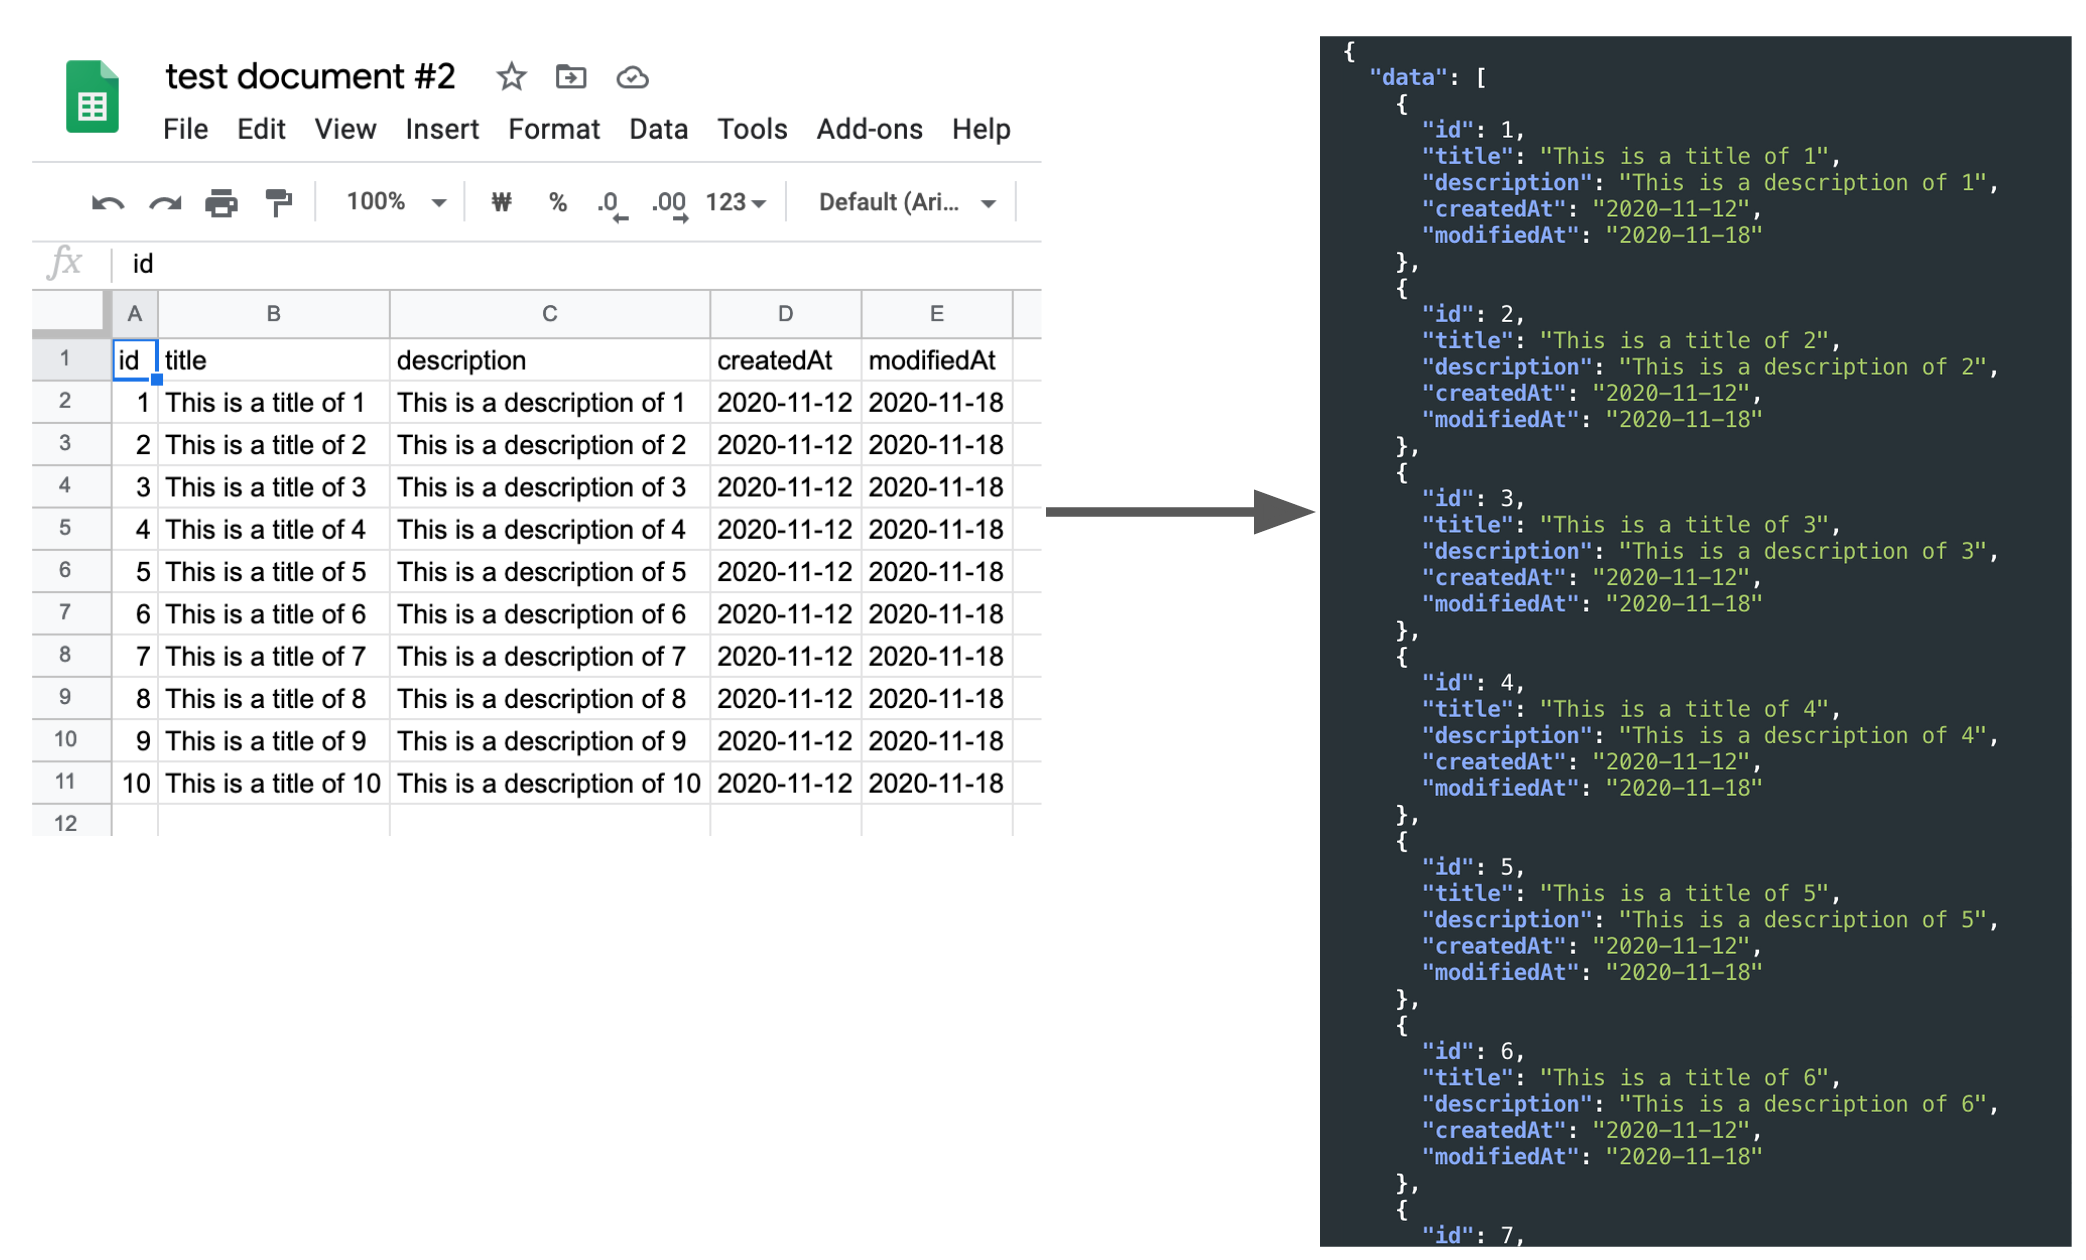Image resolution: width=2086 pixels, height=1260 pixels.
Task: Format as currency with won icon
Action: (501, 203)
